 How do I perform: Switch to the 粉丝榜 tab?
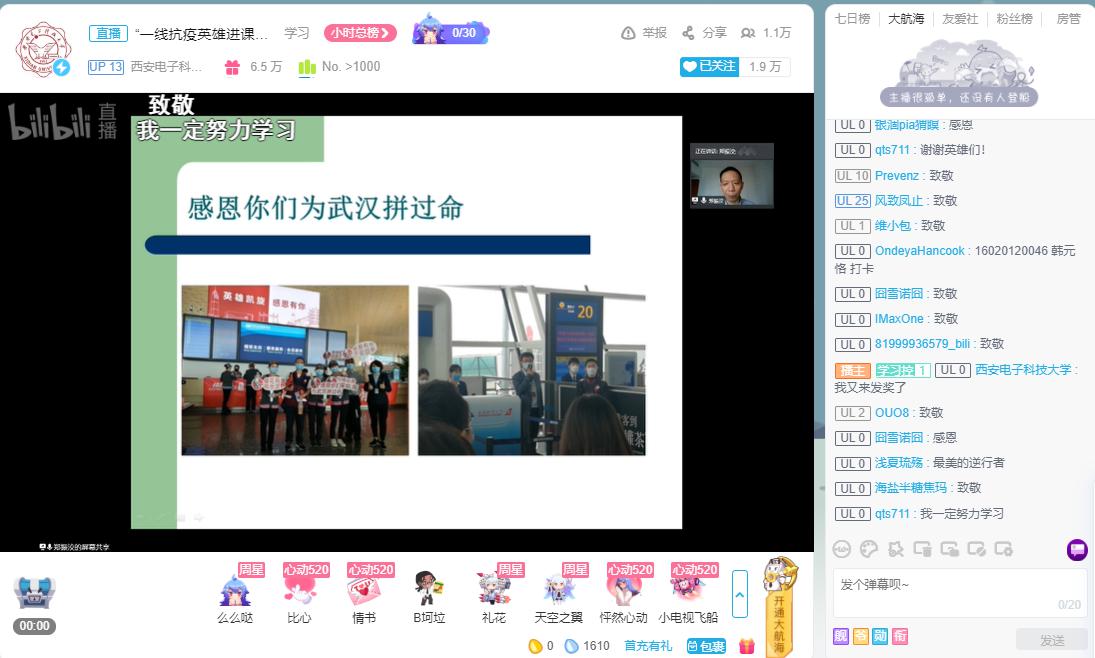tap(1013, 19)
